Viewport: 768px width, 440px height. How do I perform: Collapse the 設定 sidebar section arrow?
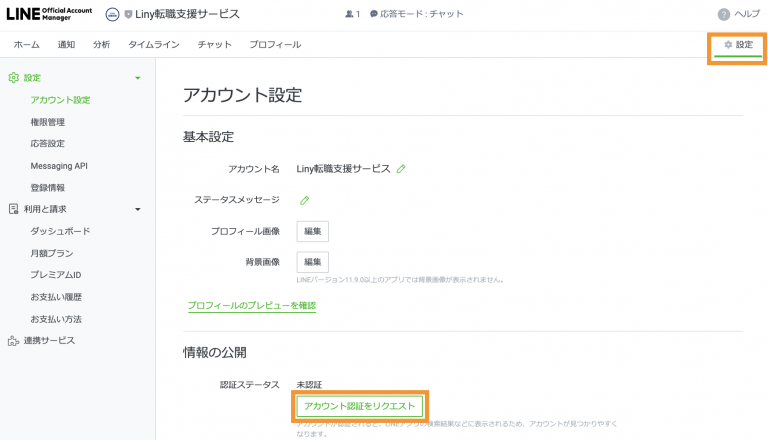138,78
